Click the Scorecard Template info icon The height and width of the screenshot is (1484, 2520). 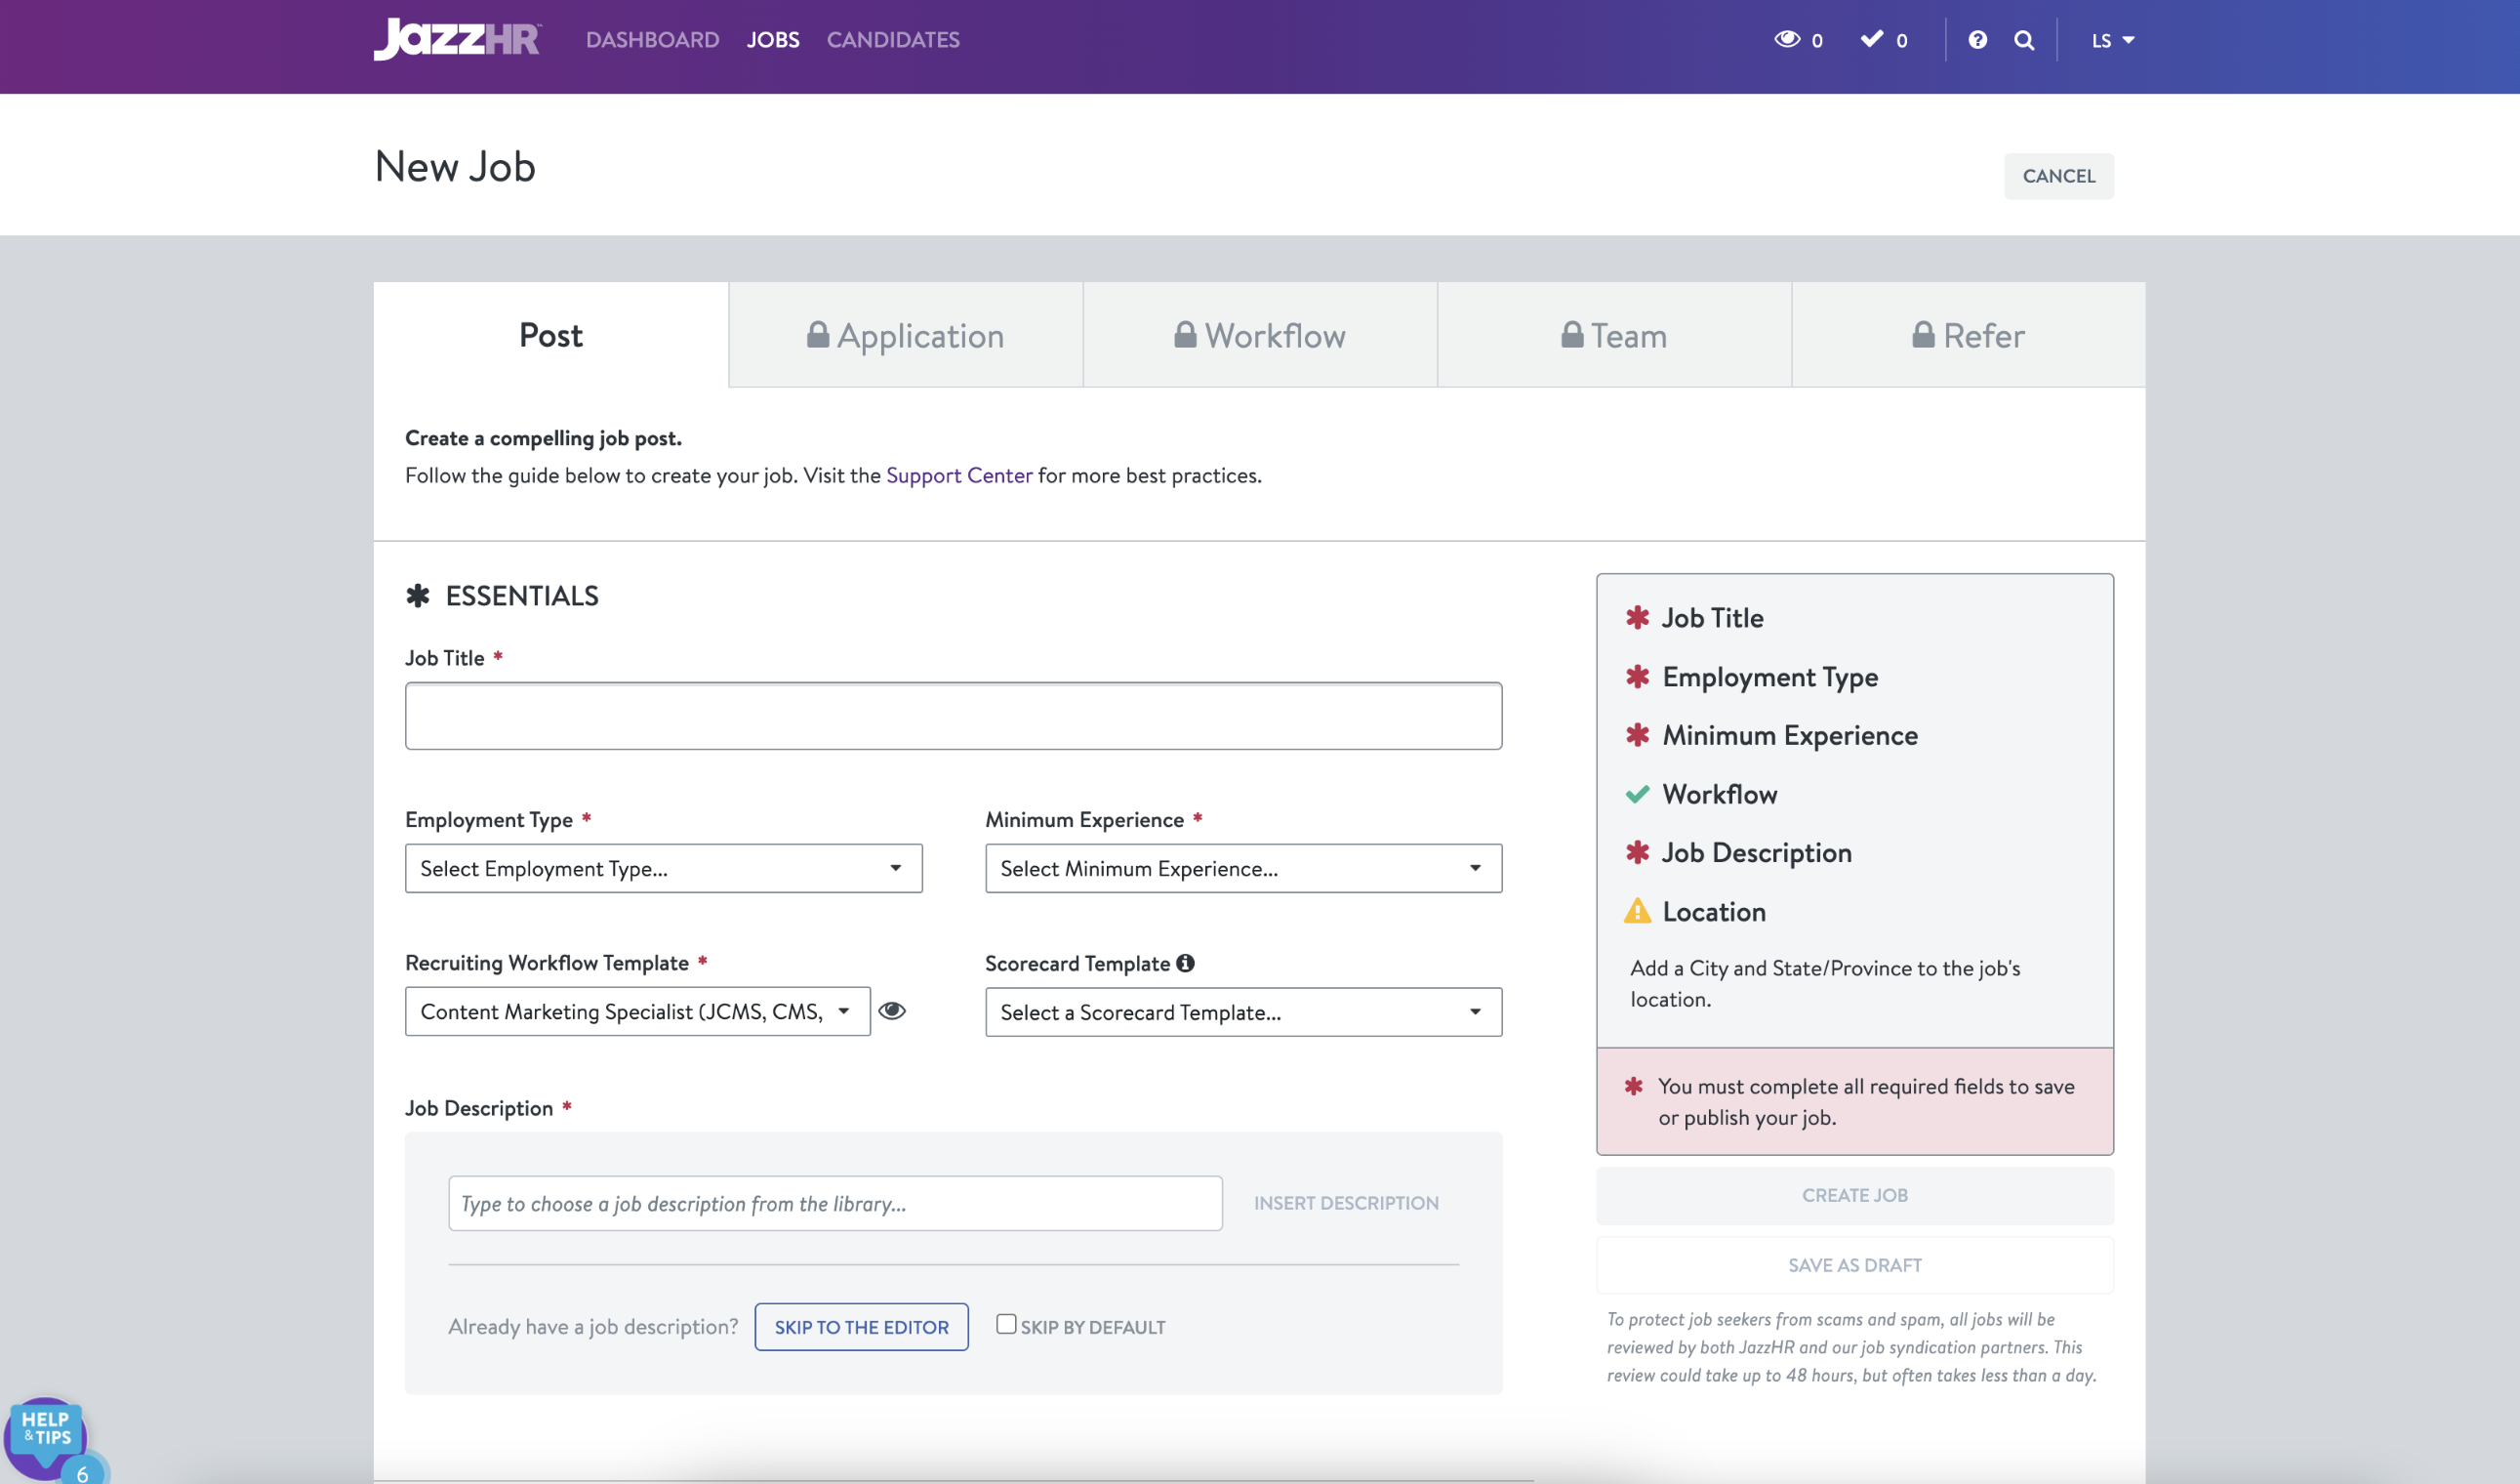pos(1185,963)
